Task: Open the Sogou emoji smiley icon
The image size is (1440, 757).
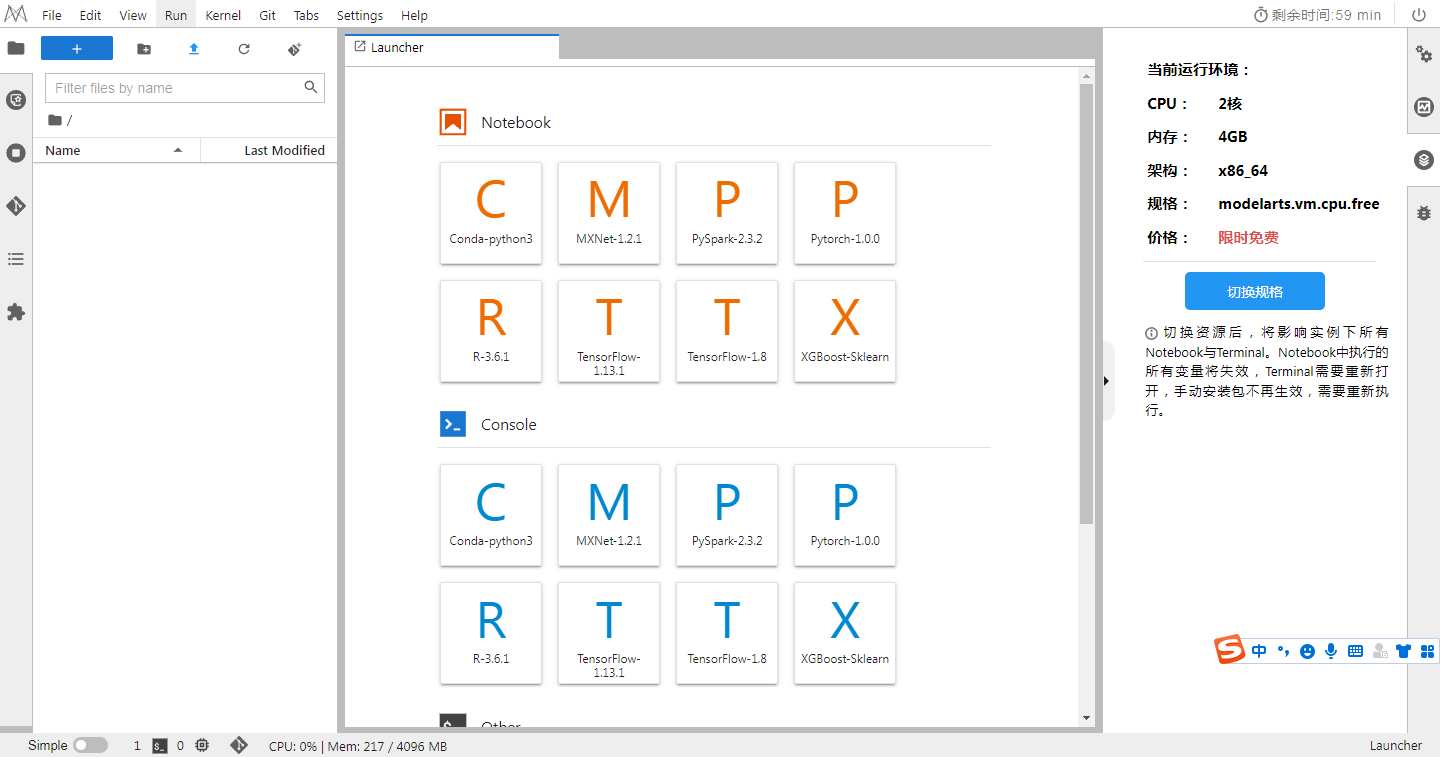Action: coord(1307,651)
